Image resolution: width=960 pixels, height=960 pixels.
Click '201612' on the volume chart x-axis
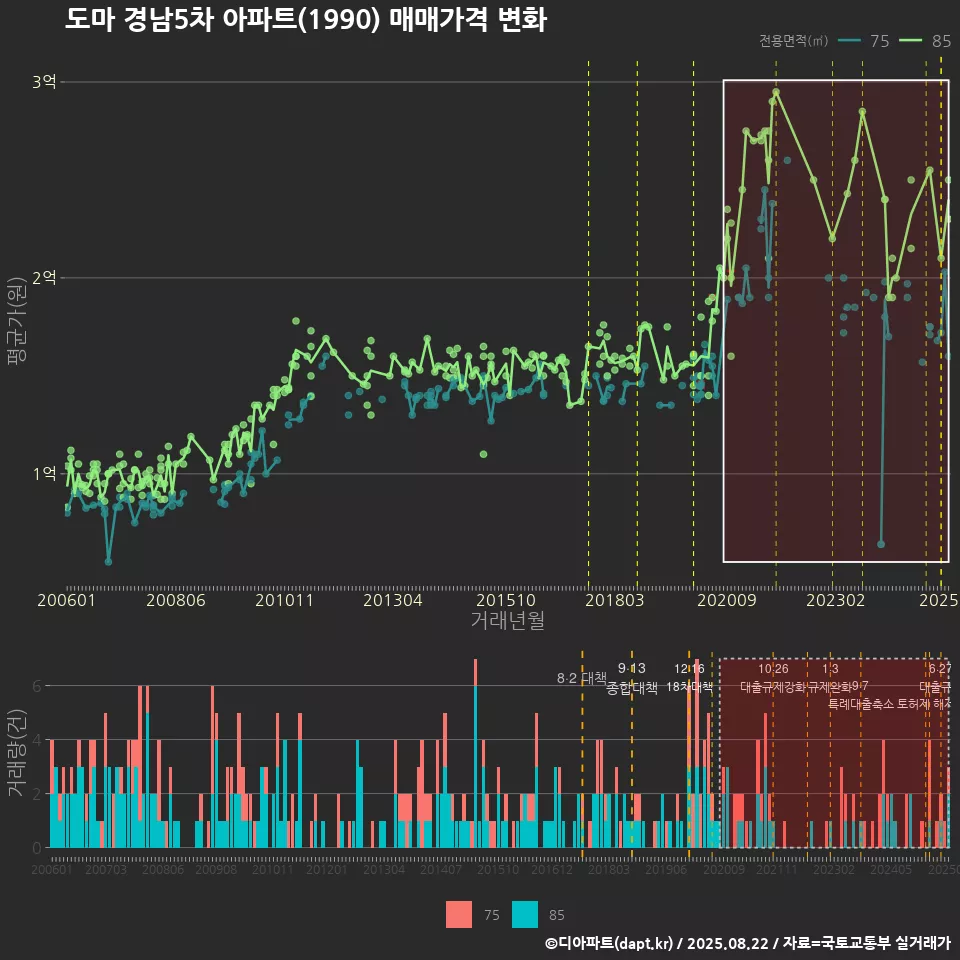point(552,869)
